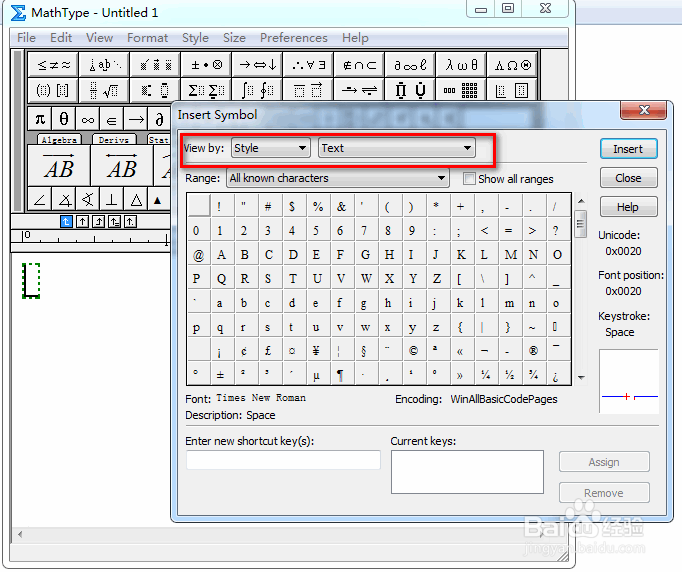Viewport: 682px width, 572px height.
Task: Open the relational symbols palette
Action: [53, 65]
